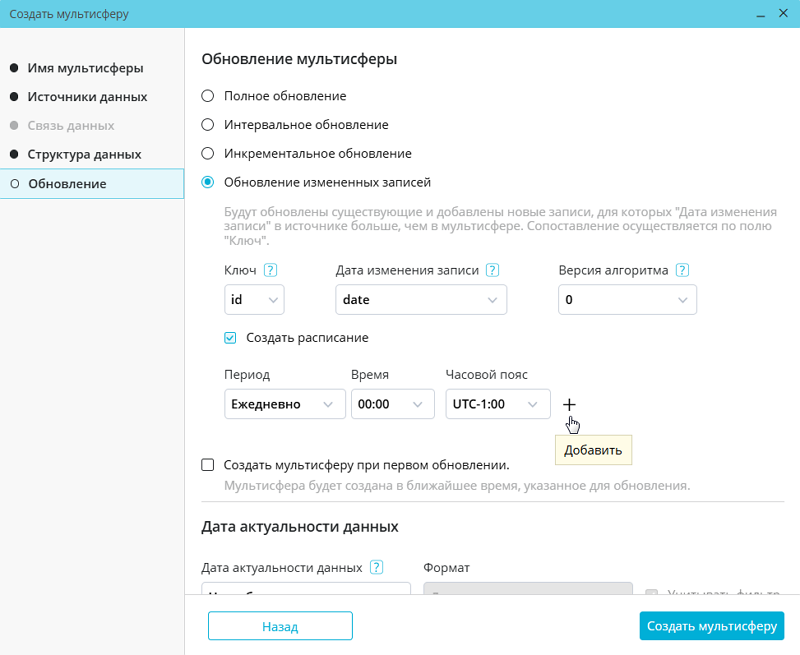Uncheck Создать расписание checkbox

pos(231,338)
